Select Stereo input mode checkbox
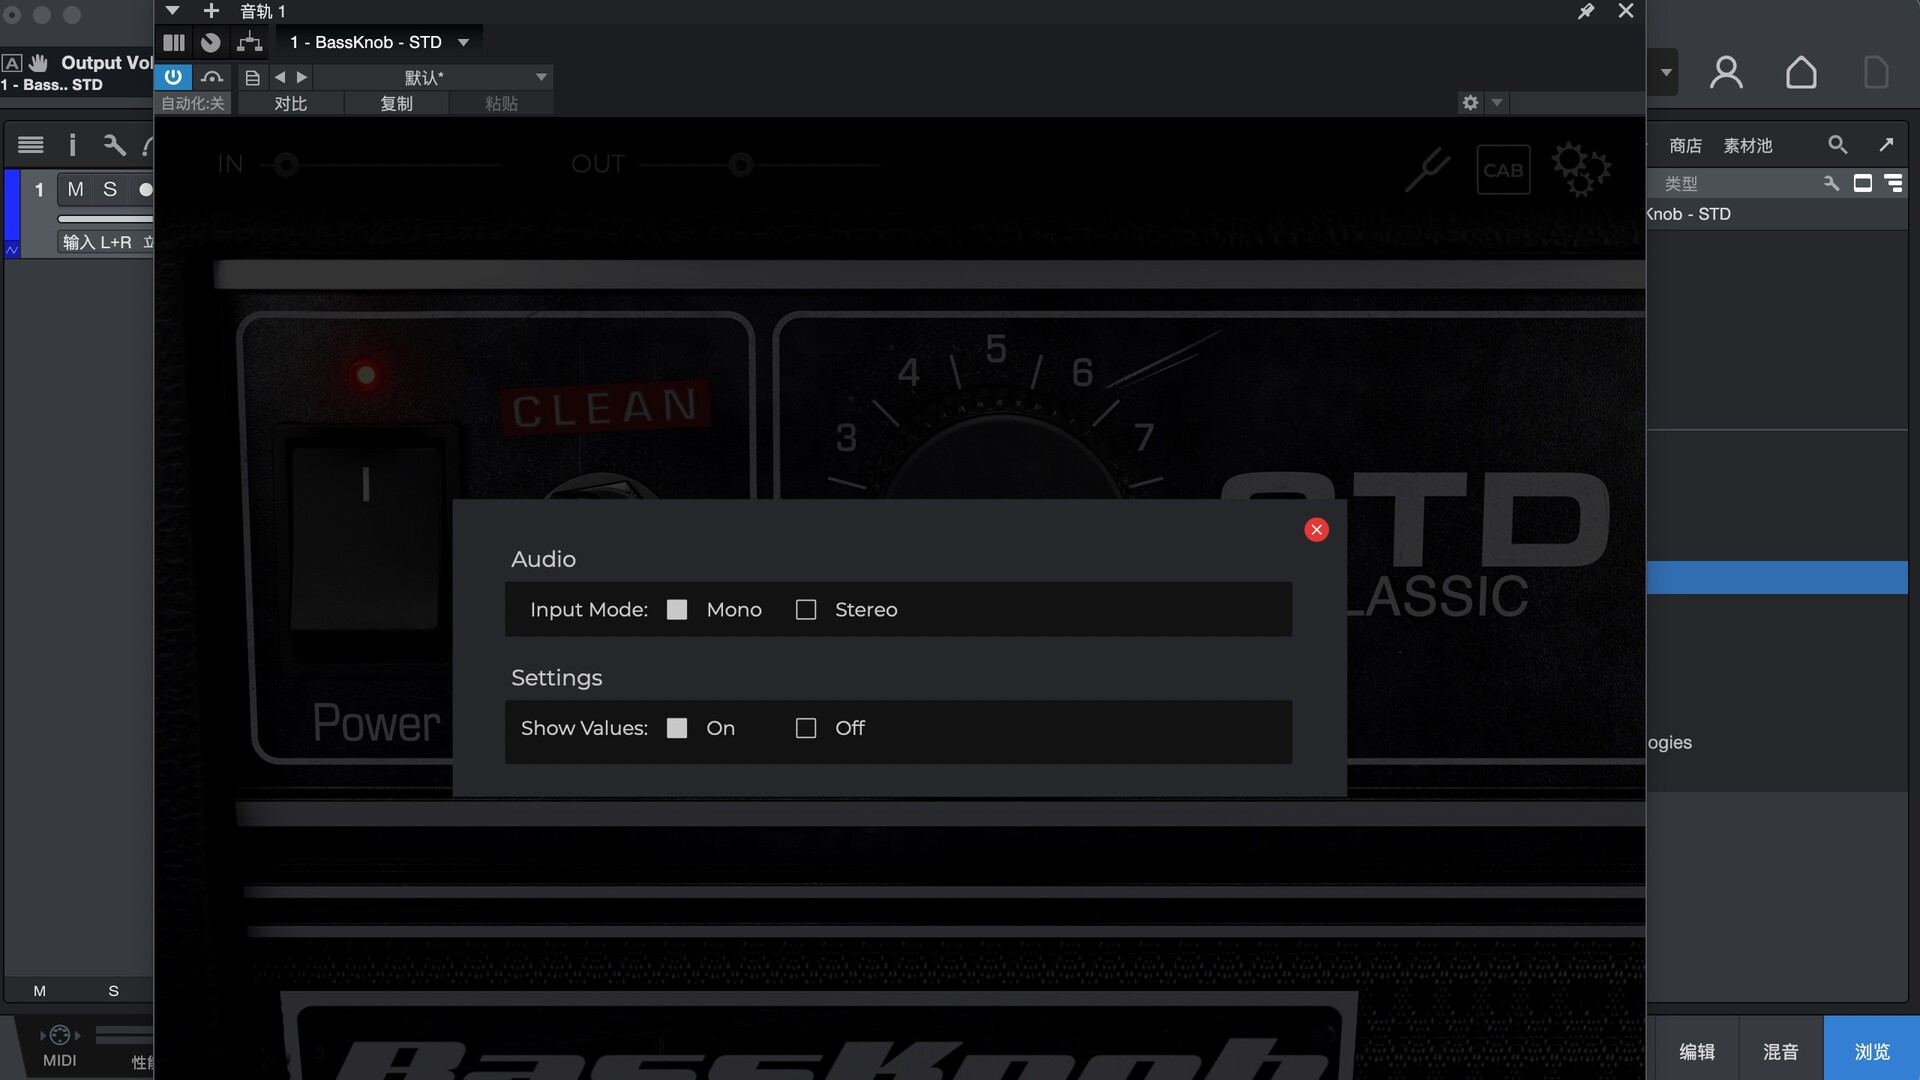The image size is (1920, 1080). pos(806,610)
